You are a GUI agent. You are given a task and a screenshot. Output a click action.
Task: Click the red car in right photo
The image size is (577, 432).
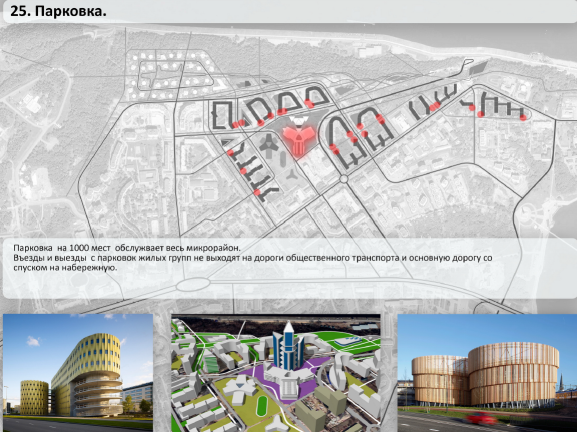tap(480, 419)
